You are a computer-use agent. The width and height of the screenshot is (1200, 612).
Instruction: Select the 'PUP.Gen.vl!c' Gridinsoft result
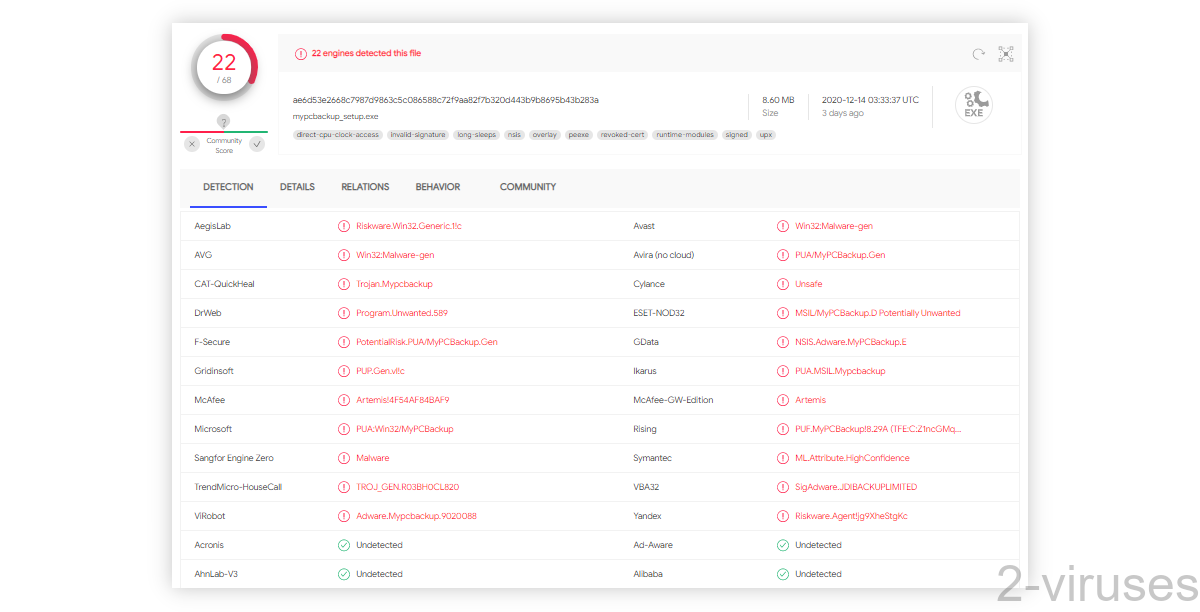tap(381, 371)
